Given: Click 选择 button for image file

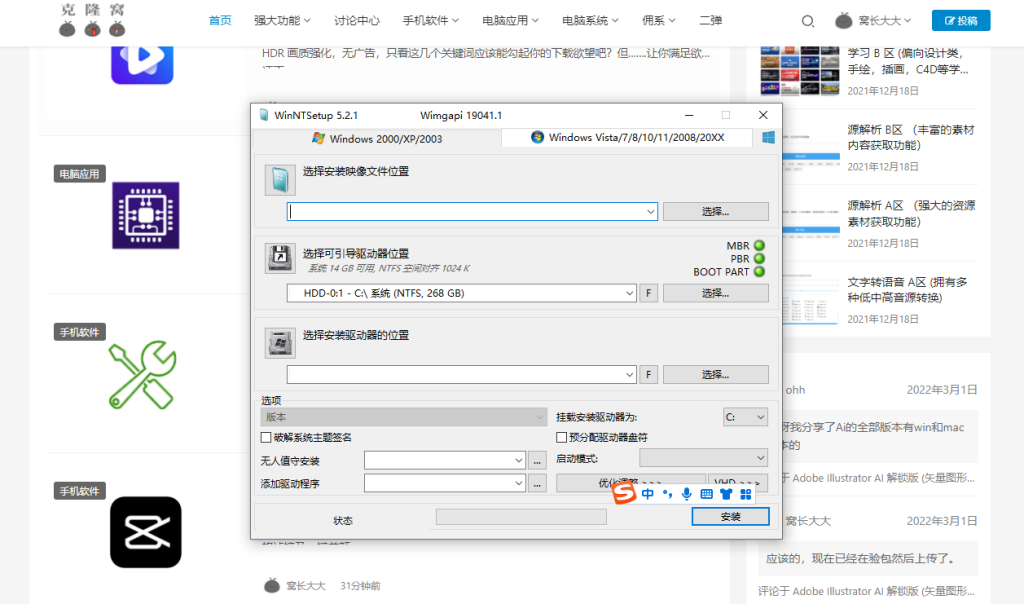Looking at the screenshot, I should click(x=716, y=212).
